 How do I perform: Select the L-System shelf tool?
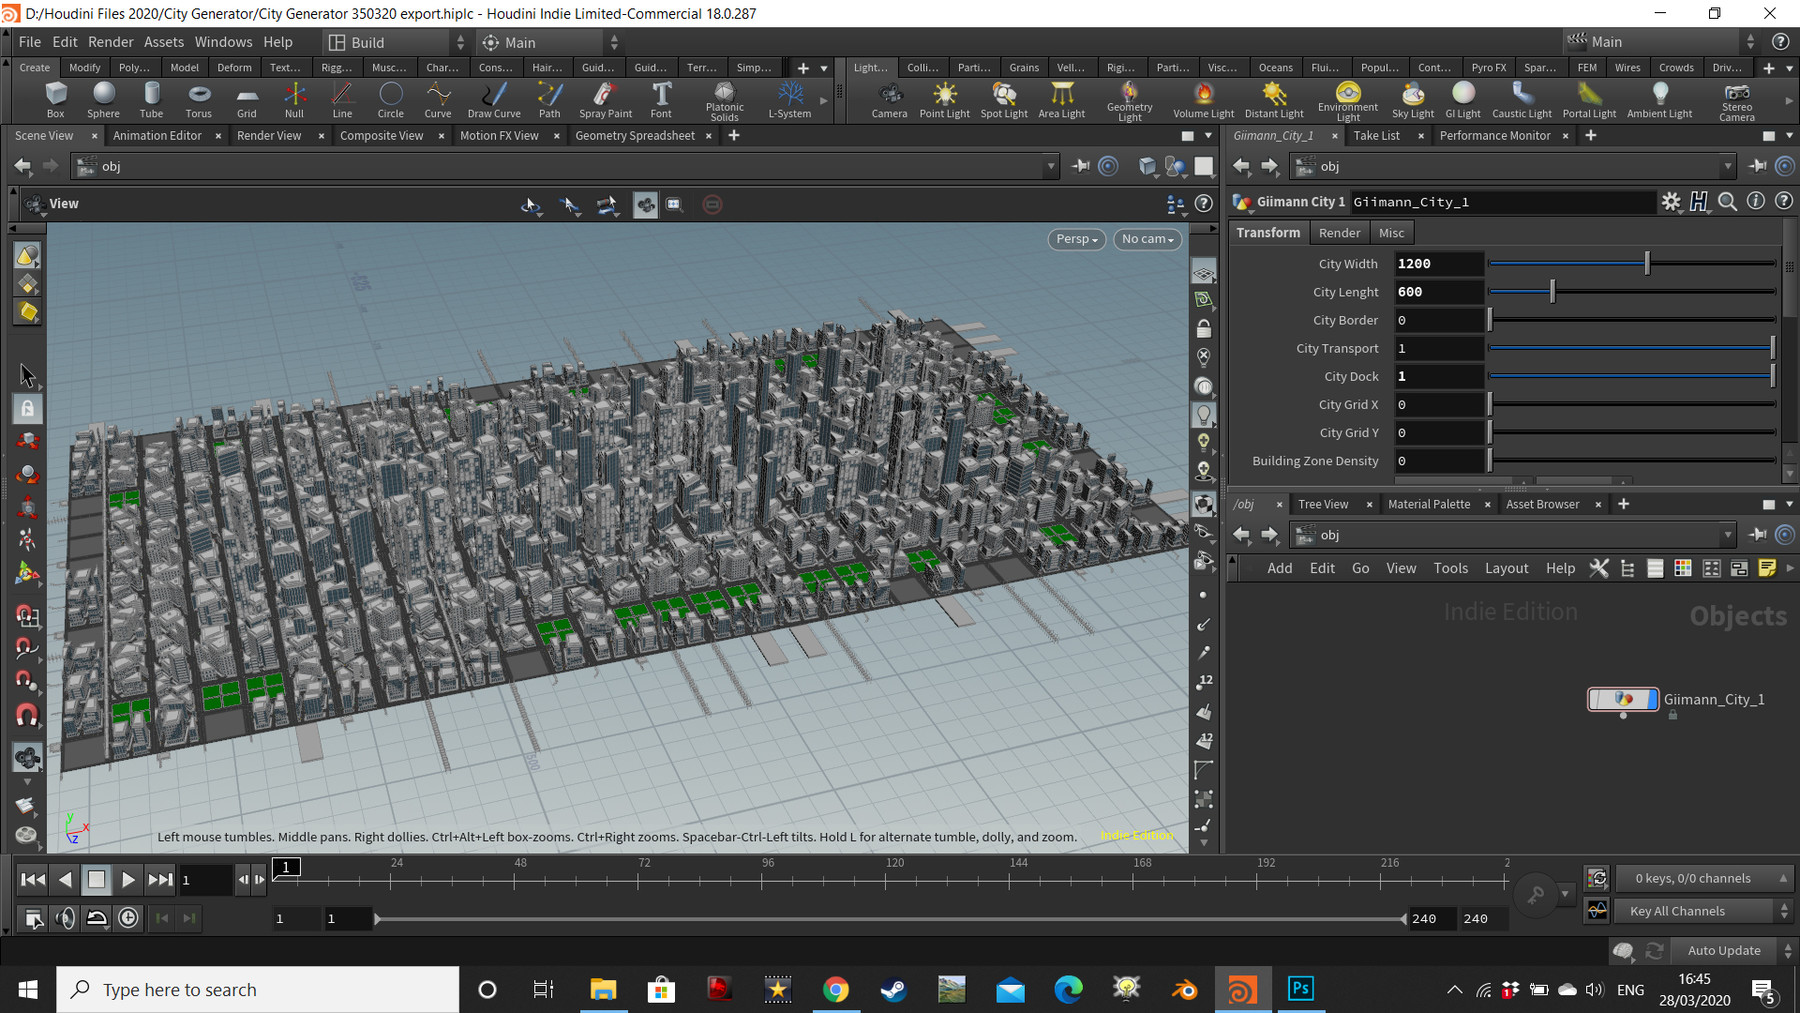click(791, 100)
